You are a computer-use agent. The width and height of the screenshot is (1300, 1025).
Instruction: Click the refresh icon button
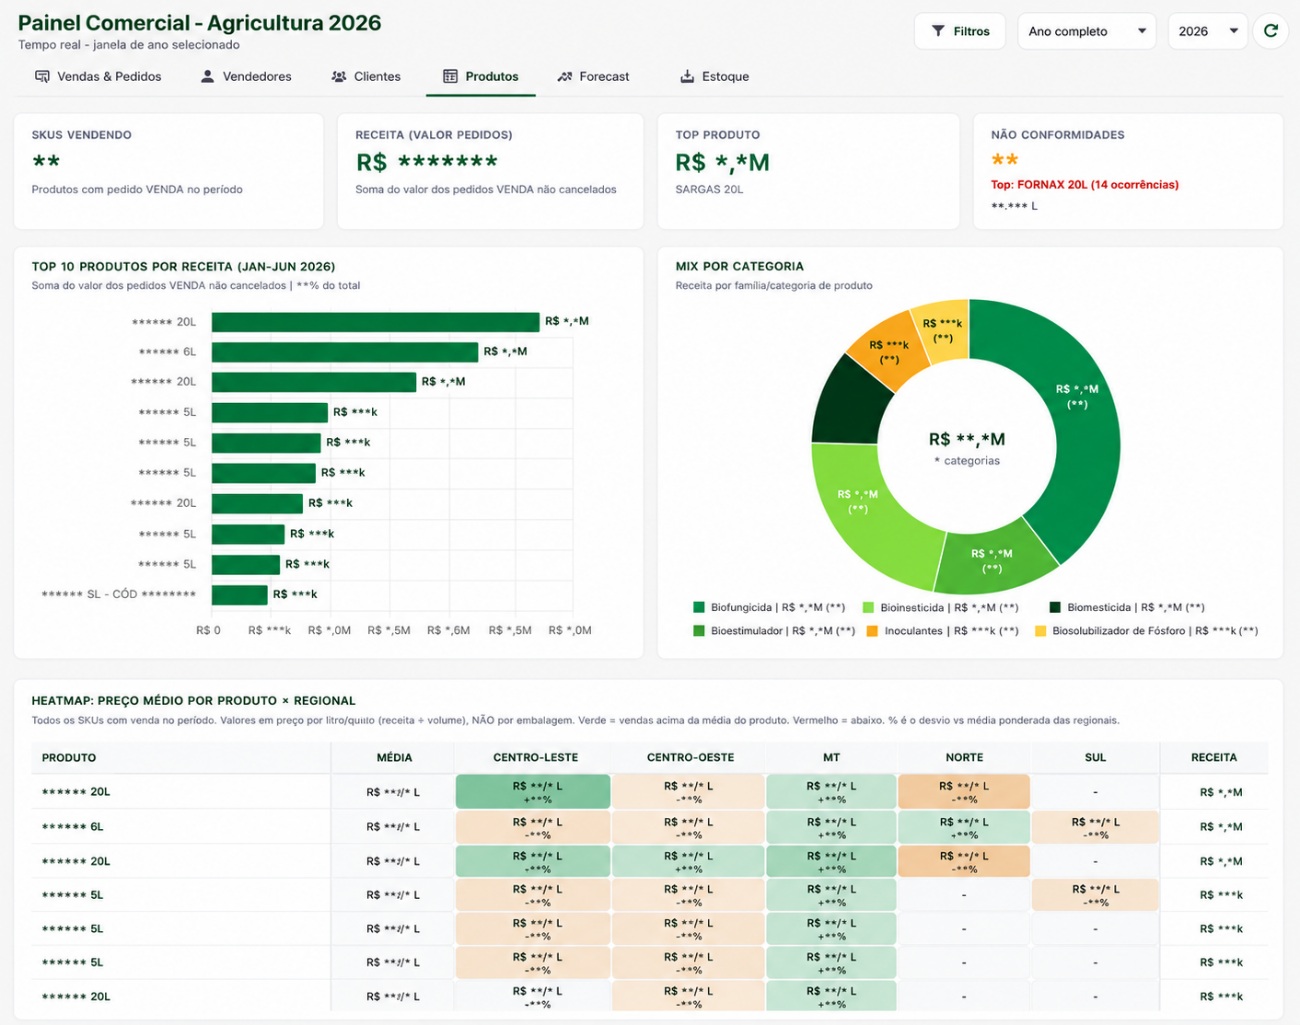coord(1271,31)
